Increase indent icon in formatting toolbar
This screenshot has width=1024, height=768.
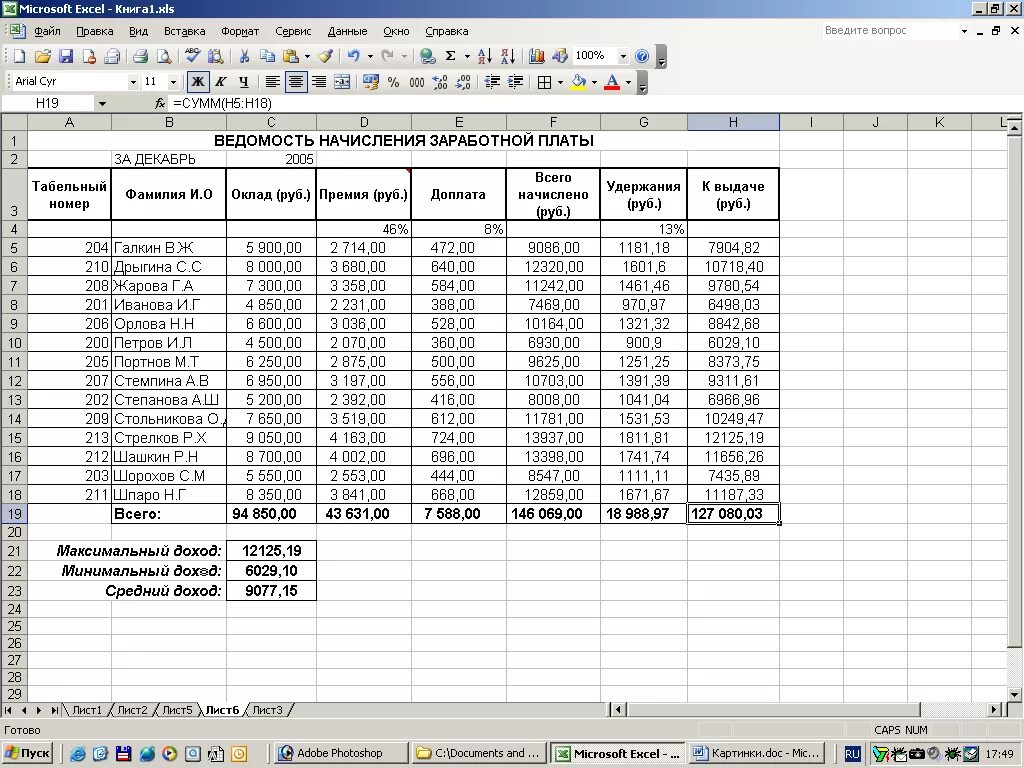point(515,82)
